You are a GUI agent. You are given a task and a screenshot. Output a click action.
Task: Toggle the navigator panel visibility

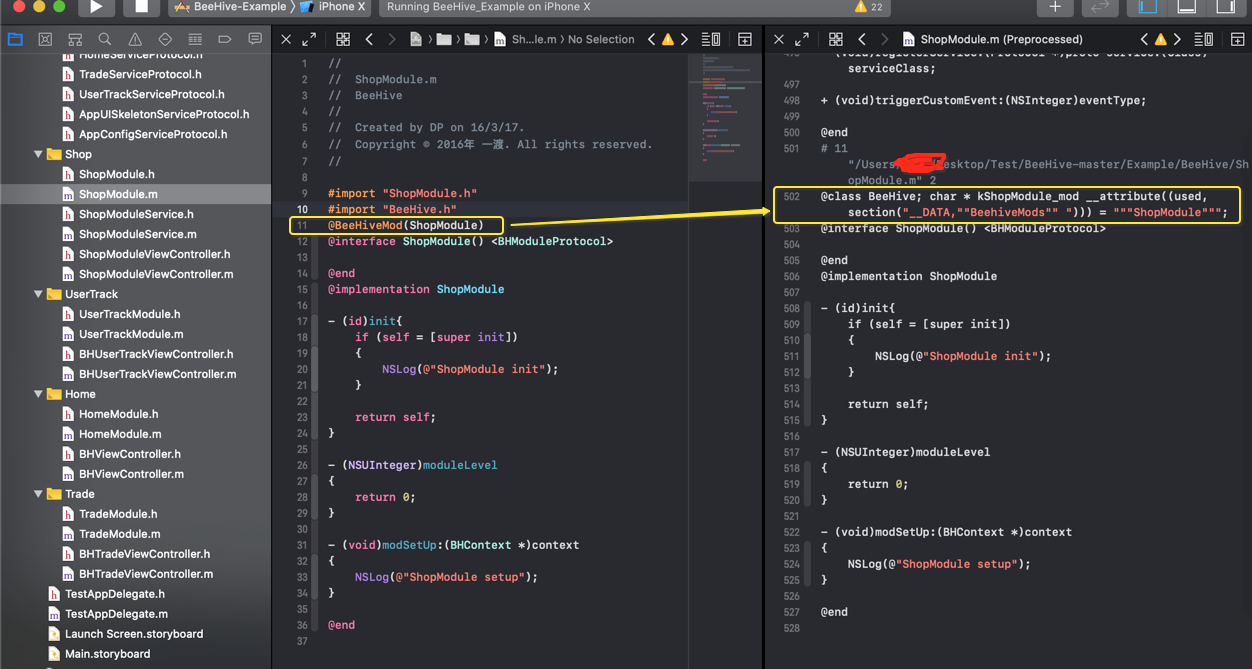(x=1147, y=7)
